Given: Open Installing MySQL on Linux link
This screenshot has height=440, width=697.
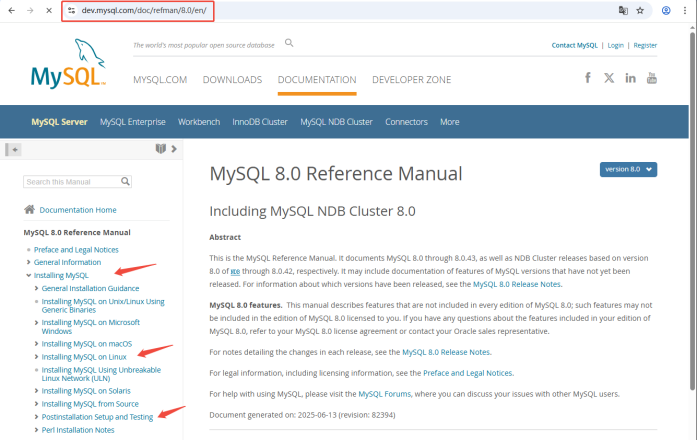Looking at the screenshot, I should tap(84, 357).
